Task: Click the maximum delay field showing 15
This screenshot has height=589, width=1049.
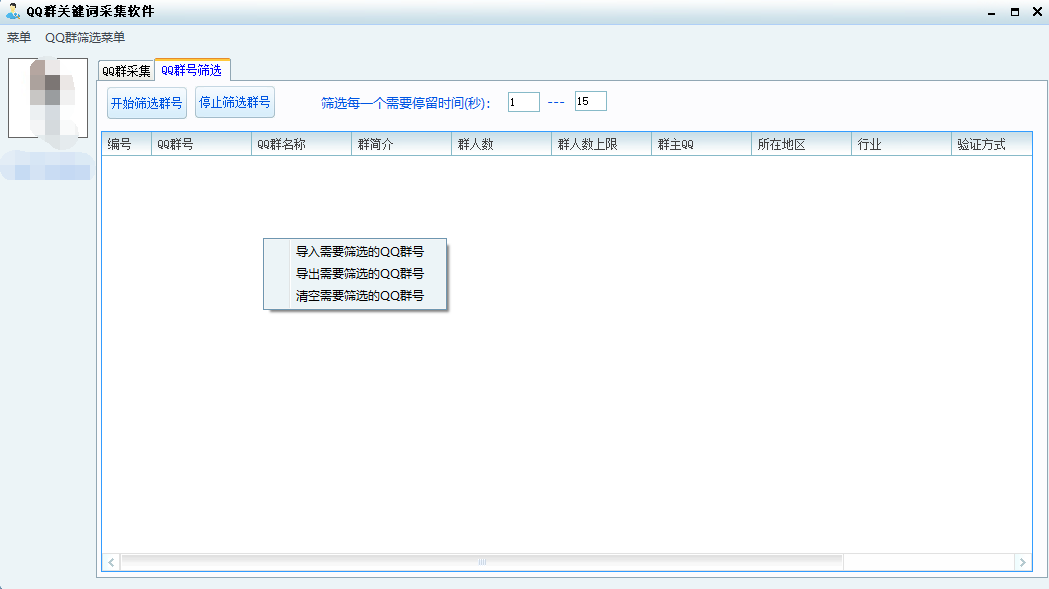Action: click(591, 101)
